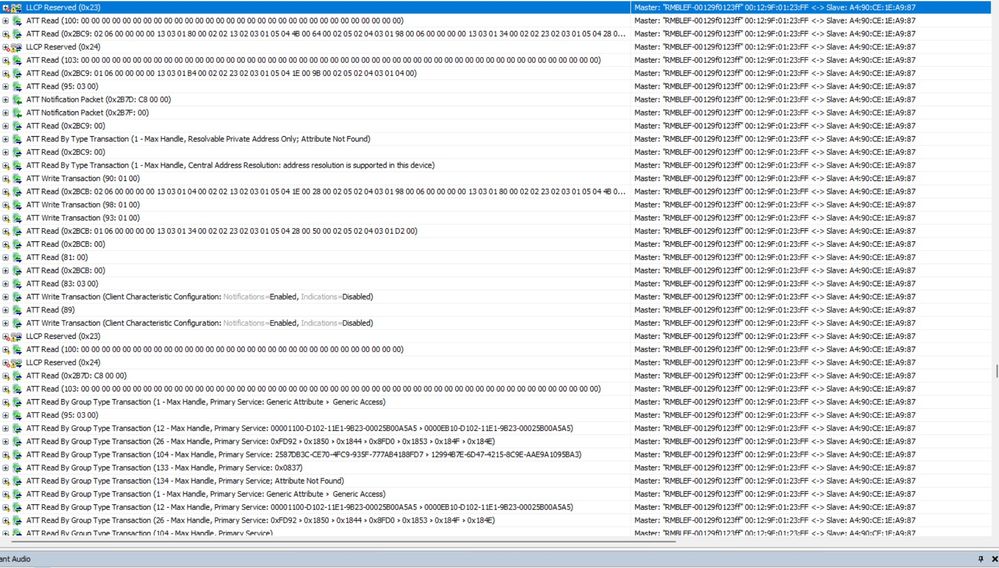Select ATT Write Transaction (93: 01 00) text
Viewport: 999px width, 568px height.
[83, 218]
